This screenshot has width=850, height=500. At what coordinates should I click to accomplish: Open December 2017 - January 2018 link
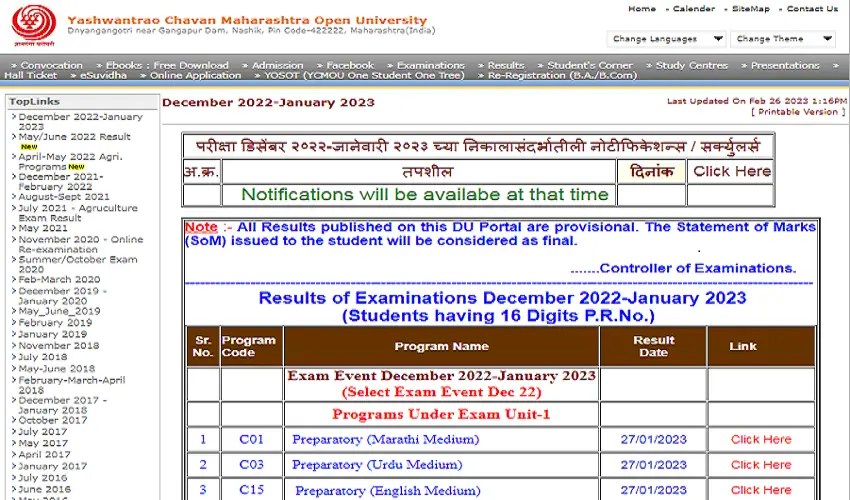point(62,405)
